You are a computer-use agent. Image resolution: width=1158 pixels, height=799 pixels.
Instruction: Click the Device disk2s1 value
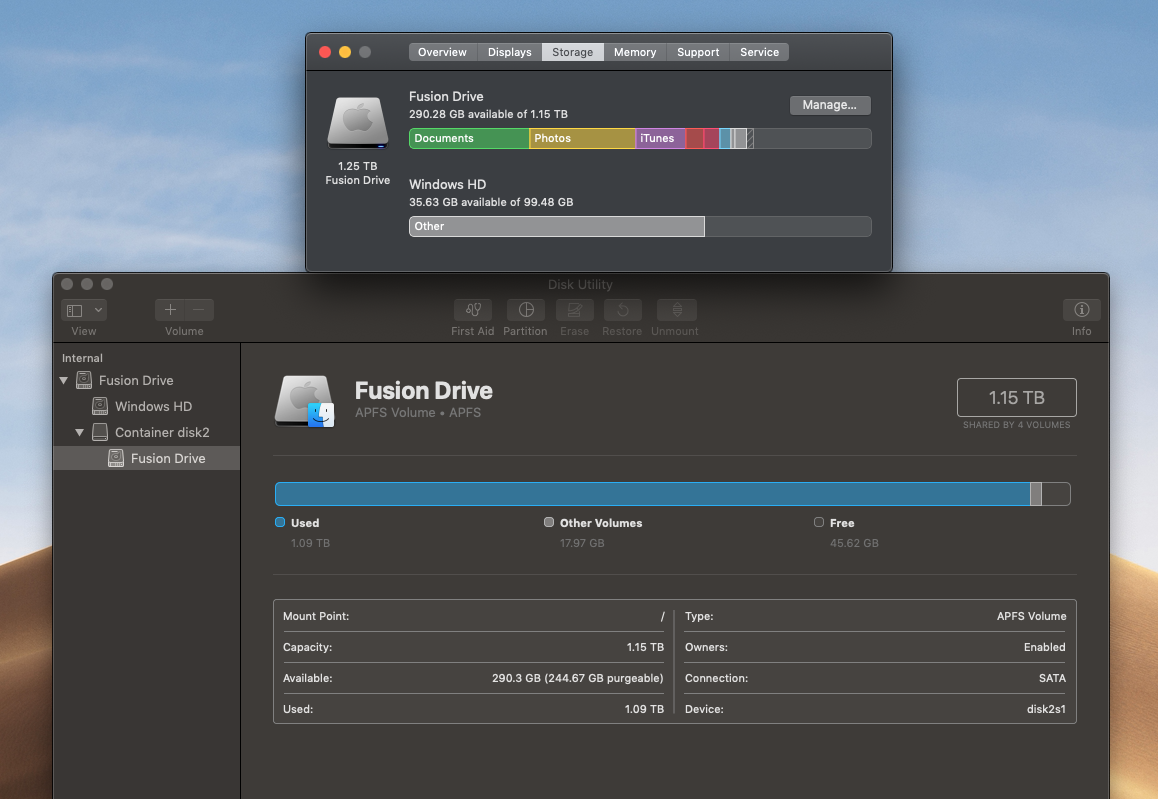pos(1046,709)
